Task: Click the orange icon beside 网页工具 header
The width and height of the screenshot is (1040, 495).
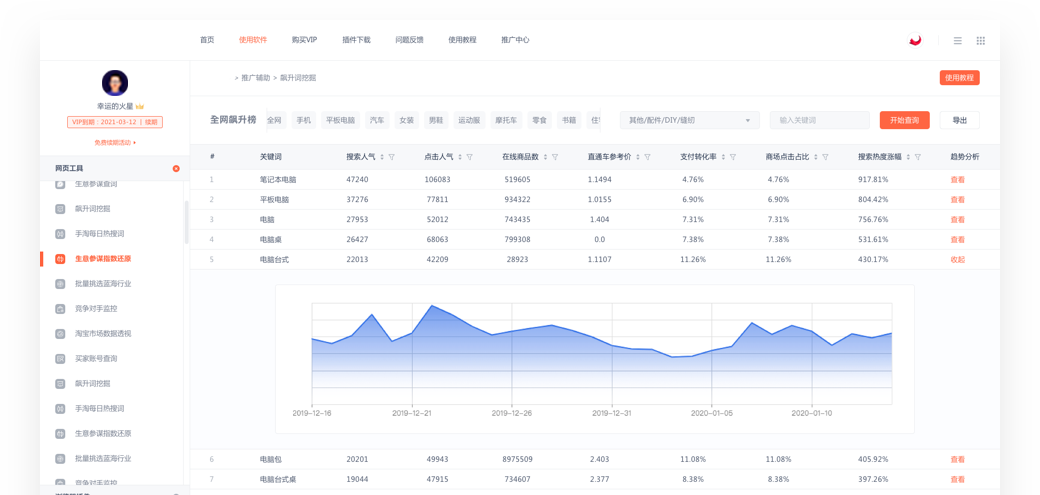Action: click(176, 168)
